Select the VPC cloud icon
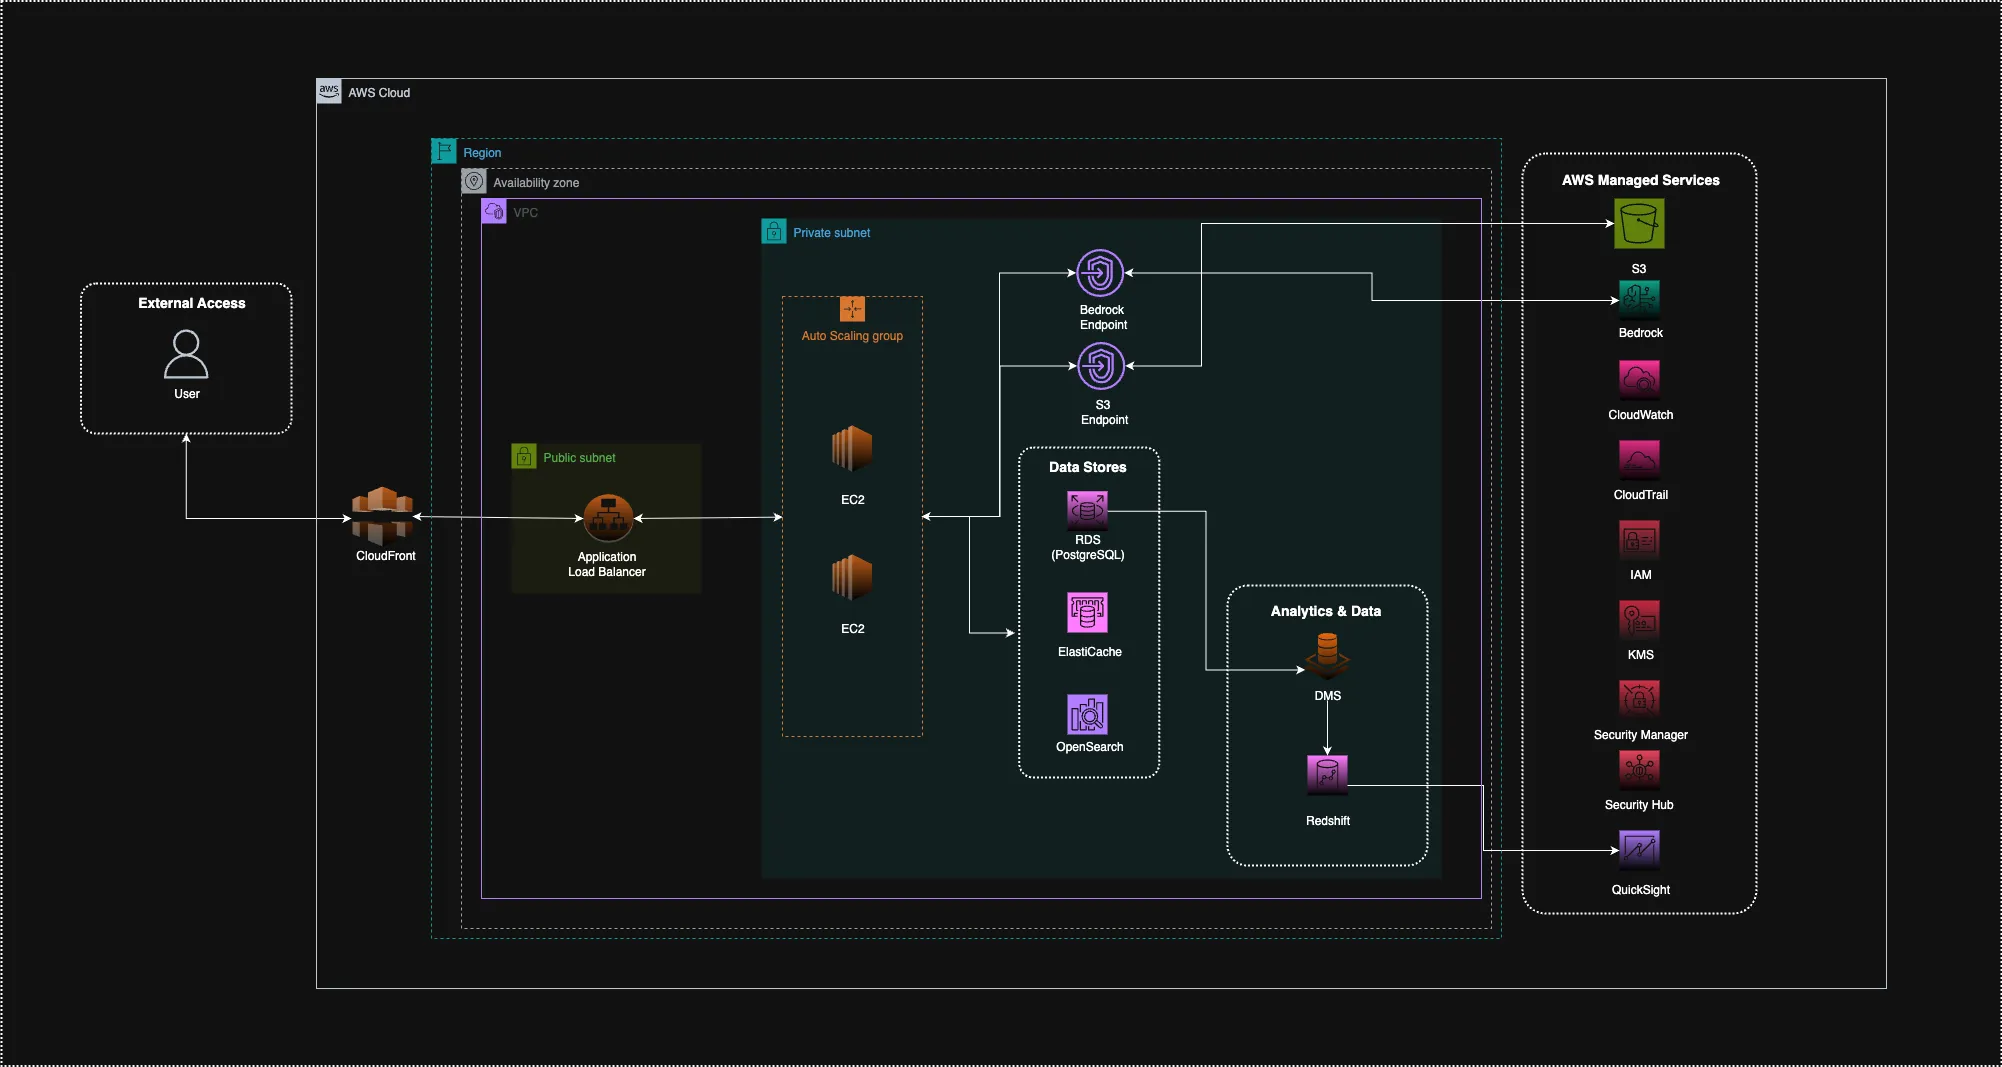 494,211
